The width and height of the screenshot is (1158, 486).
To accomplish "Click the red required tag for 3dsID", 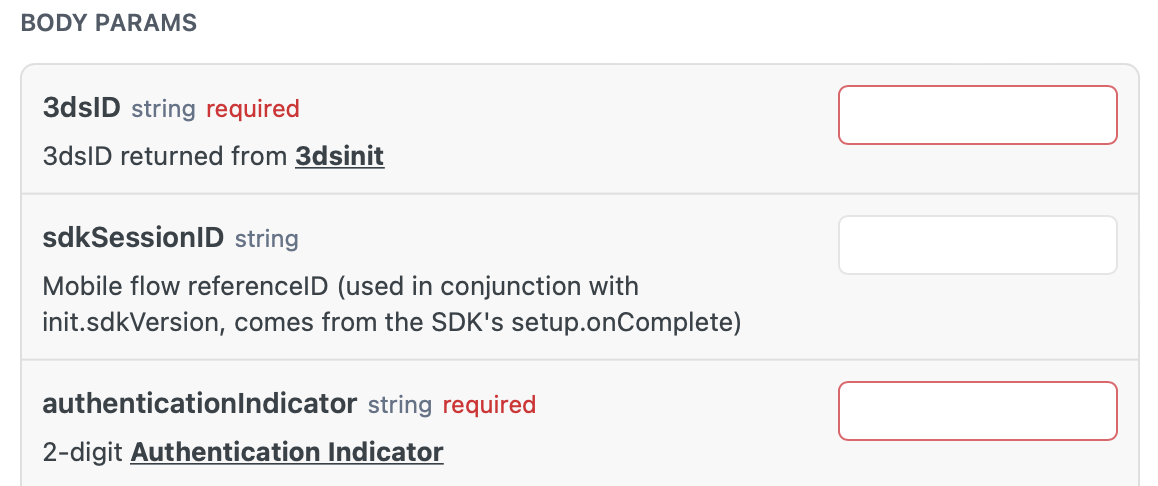I will [x=253, y=109].
